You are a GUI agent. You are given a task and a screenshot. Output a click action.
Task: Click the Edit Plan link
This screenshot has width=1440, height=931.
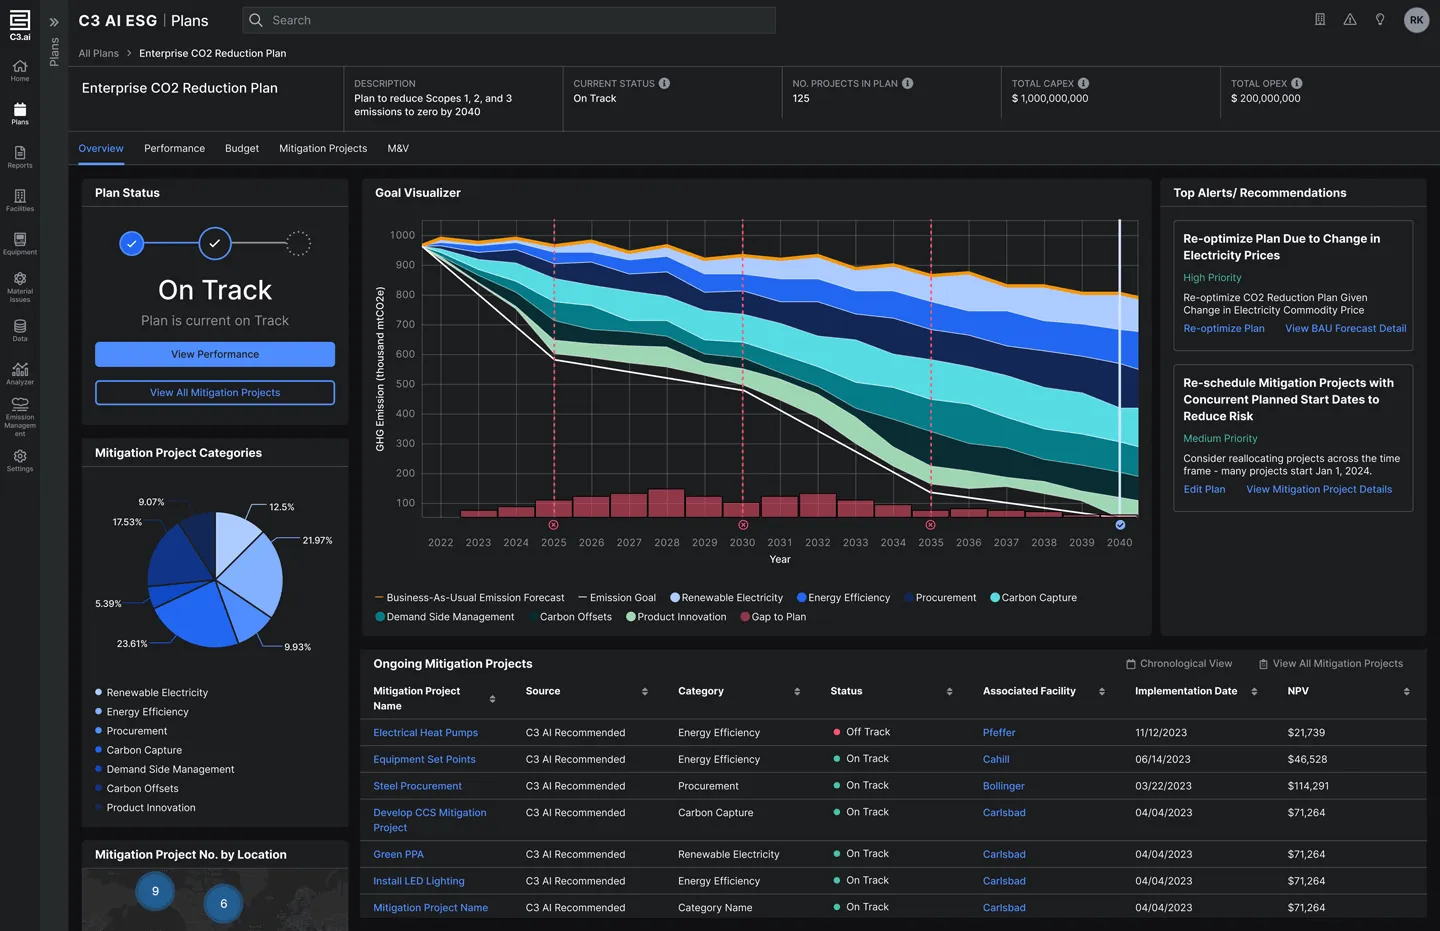coord(1204,489)
